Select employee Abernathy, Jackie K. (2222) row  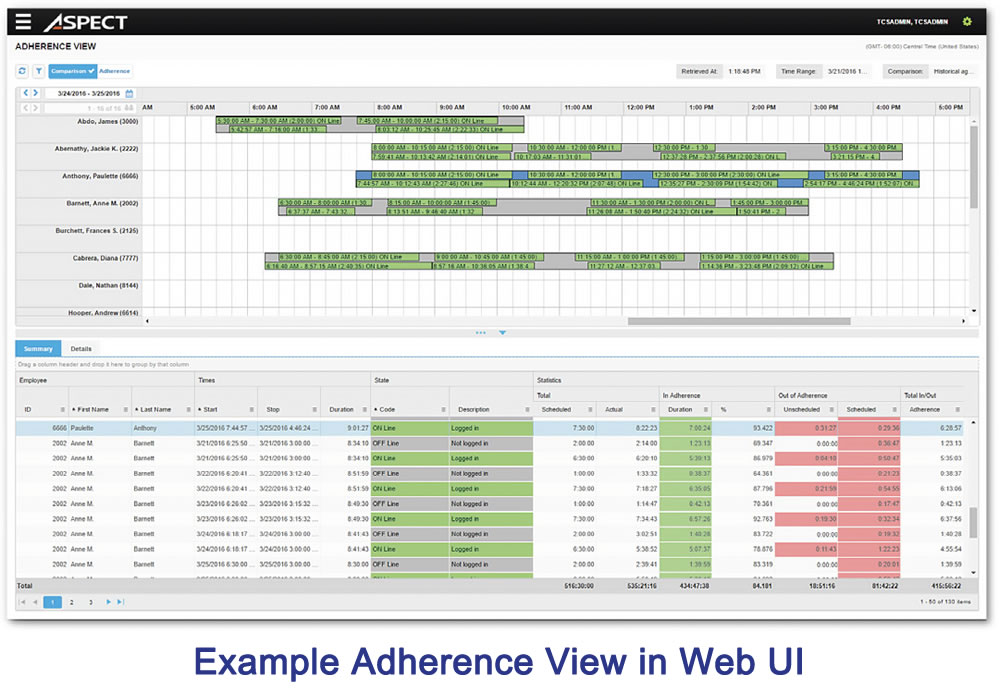pos(96,149)
